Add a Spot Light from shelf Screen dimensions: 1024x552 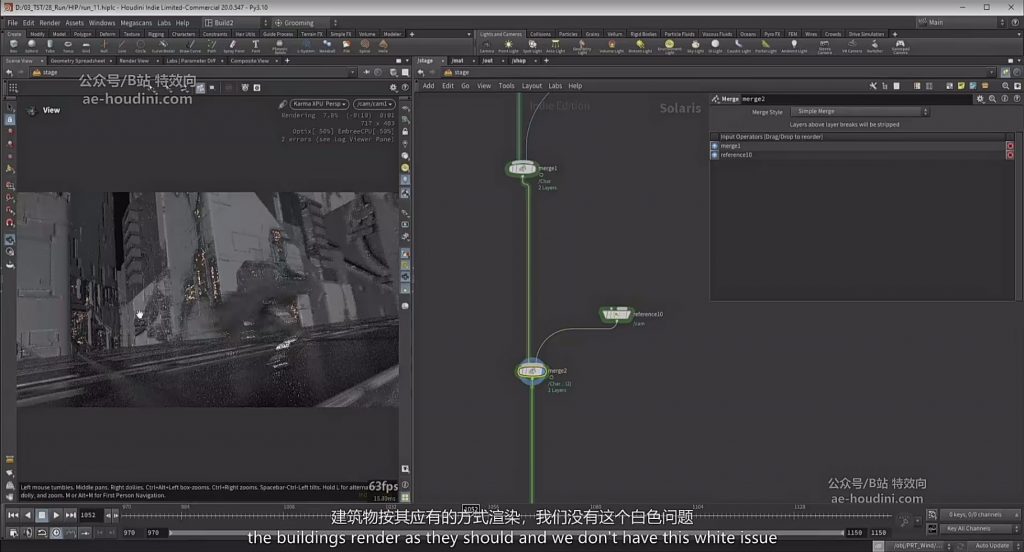(x=532, y=46)
